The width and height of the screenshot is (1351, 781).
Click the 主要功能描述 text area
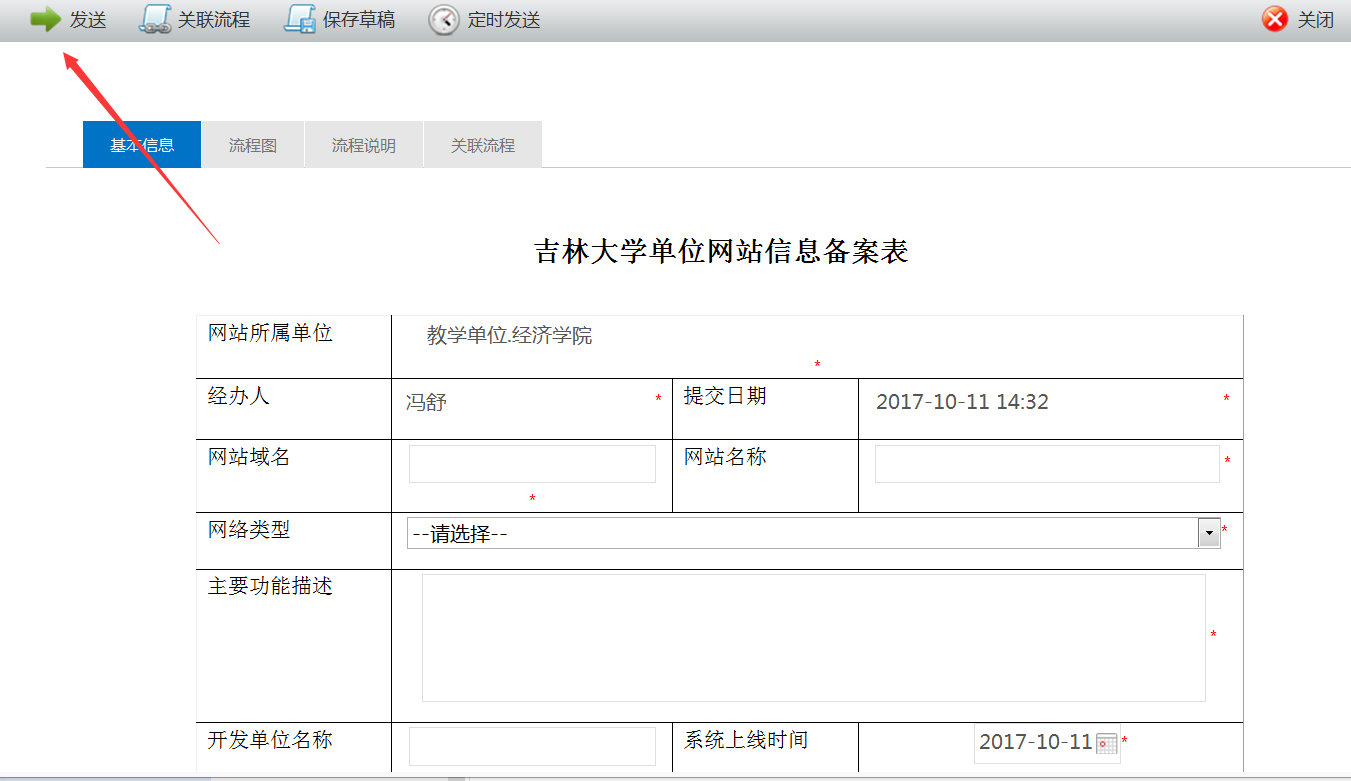pyautogui.click(x=813, y=637)
